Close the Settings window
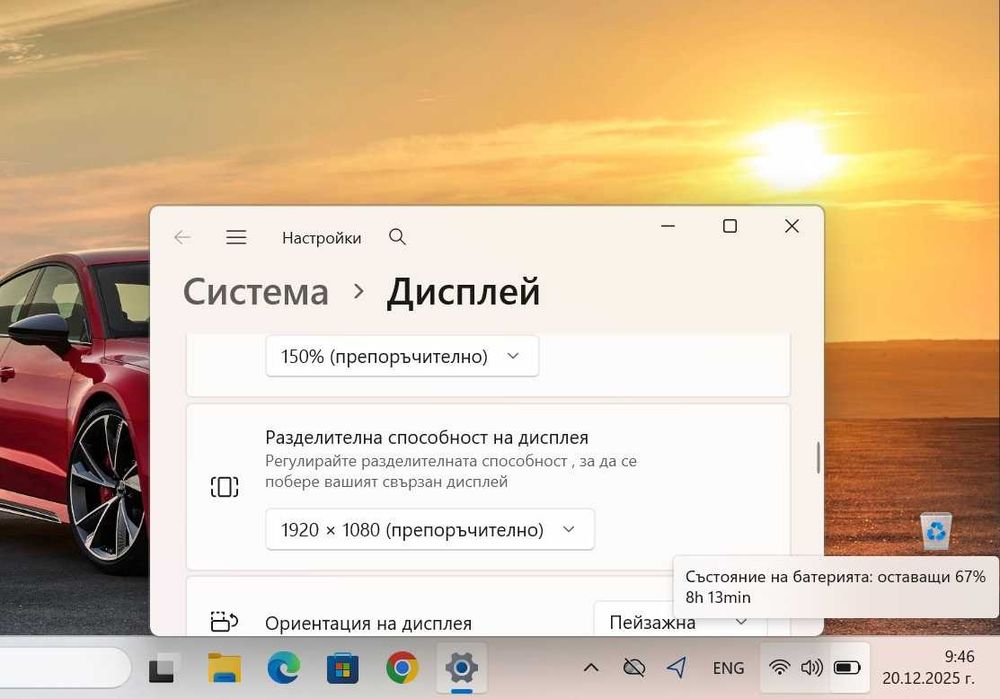Image resolution: width=1000 pixels, height=699 pixels. [x=791, y=226]
